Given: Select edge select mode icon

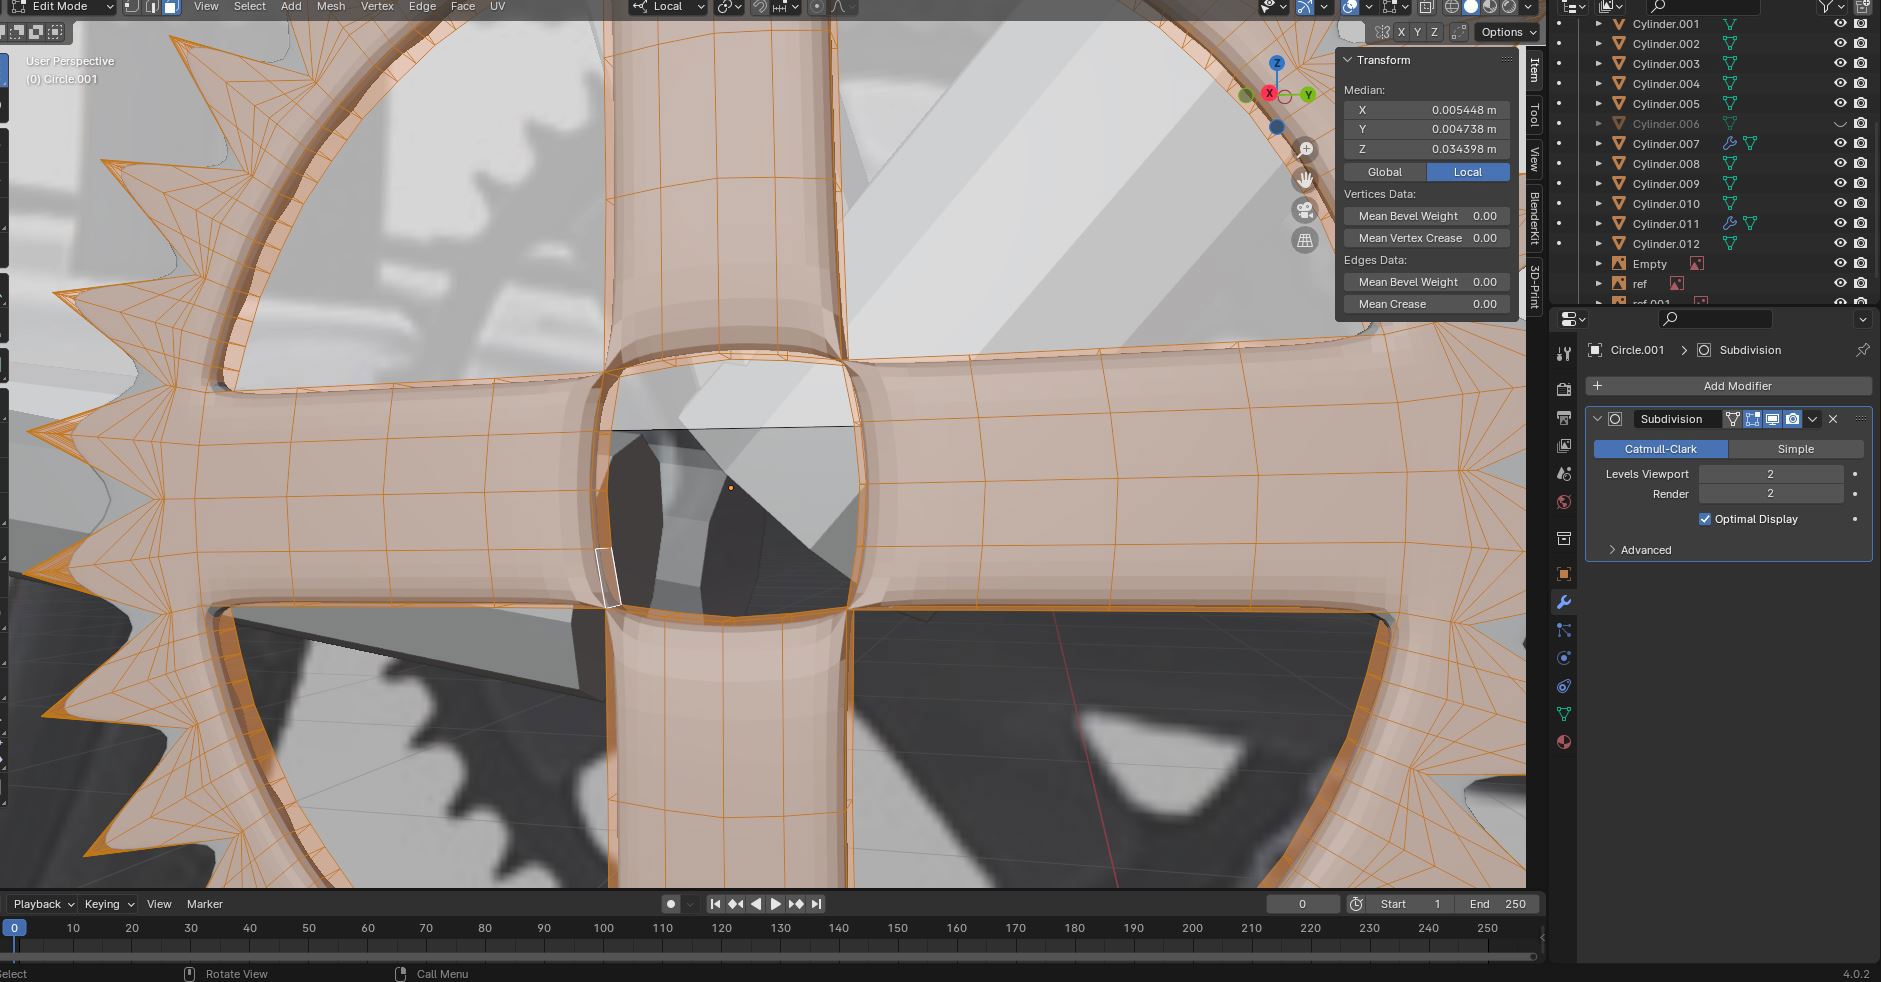Looking at the screenshot, I should pyautogui.click(x=152, y=6).
